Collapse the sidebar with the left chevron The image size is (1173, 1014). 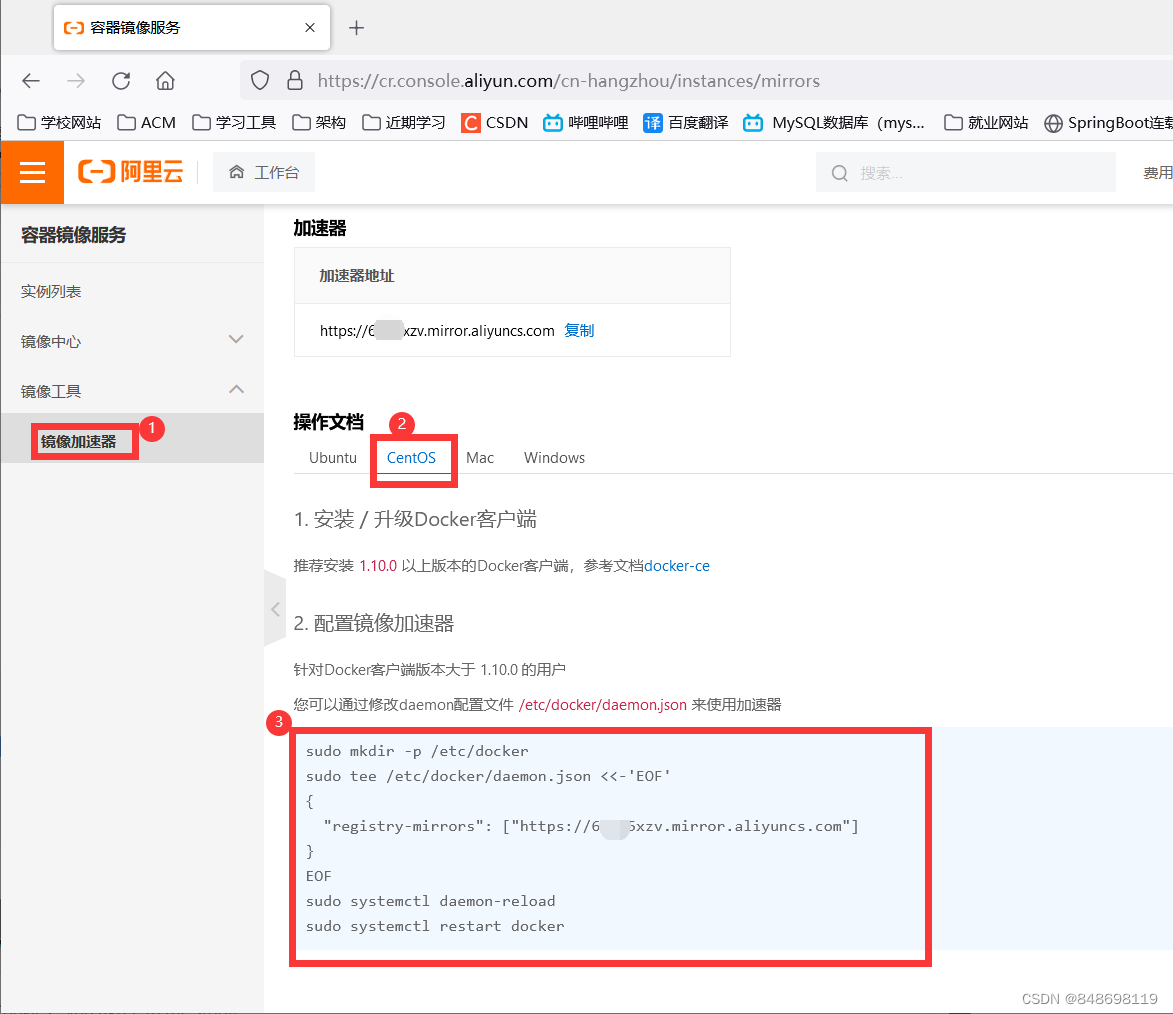pyautogui.click(x=274, y=609)
